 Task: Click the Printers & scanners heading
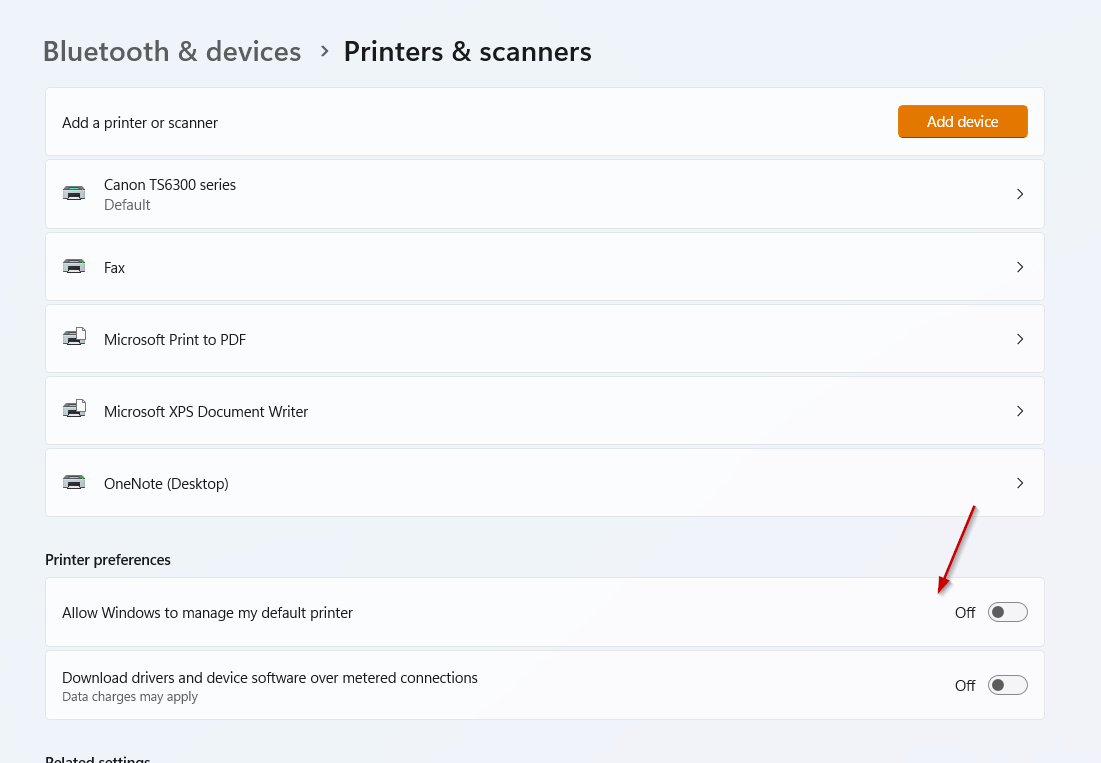(468, 51)
